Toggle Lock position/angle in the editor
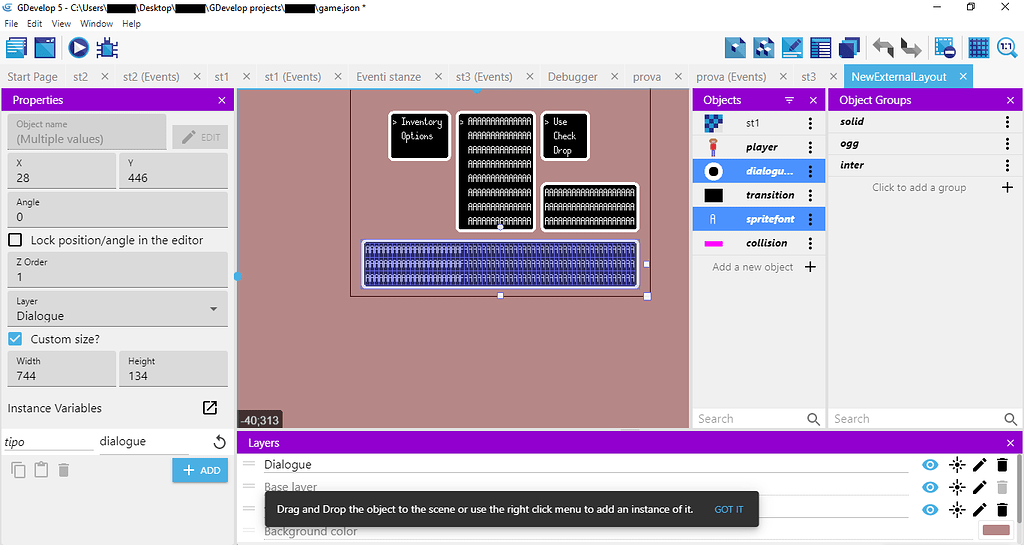 [x=15, y=240]
